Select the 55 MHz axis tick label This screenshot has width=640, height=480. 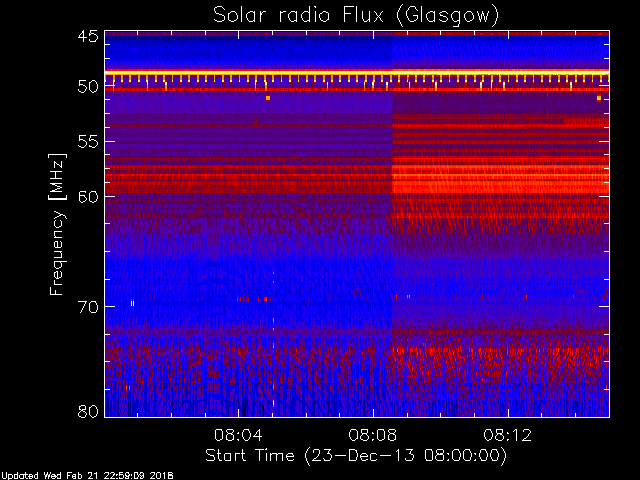[88, 142]
